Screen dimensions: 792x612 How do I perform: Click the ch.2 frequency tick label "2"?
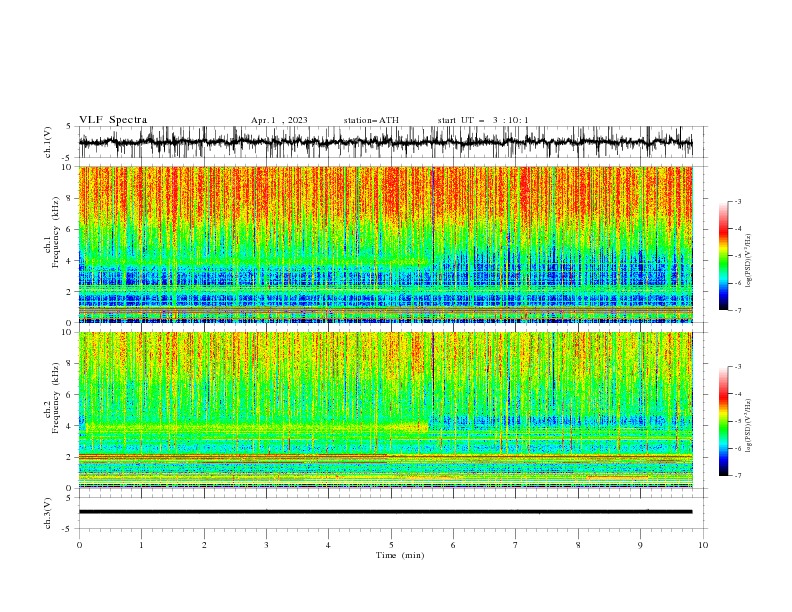[70, 457]
